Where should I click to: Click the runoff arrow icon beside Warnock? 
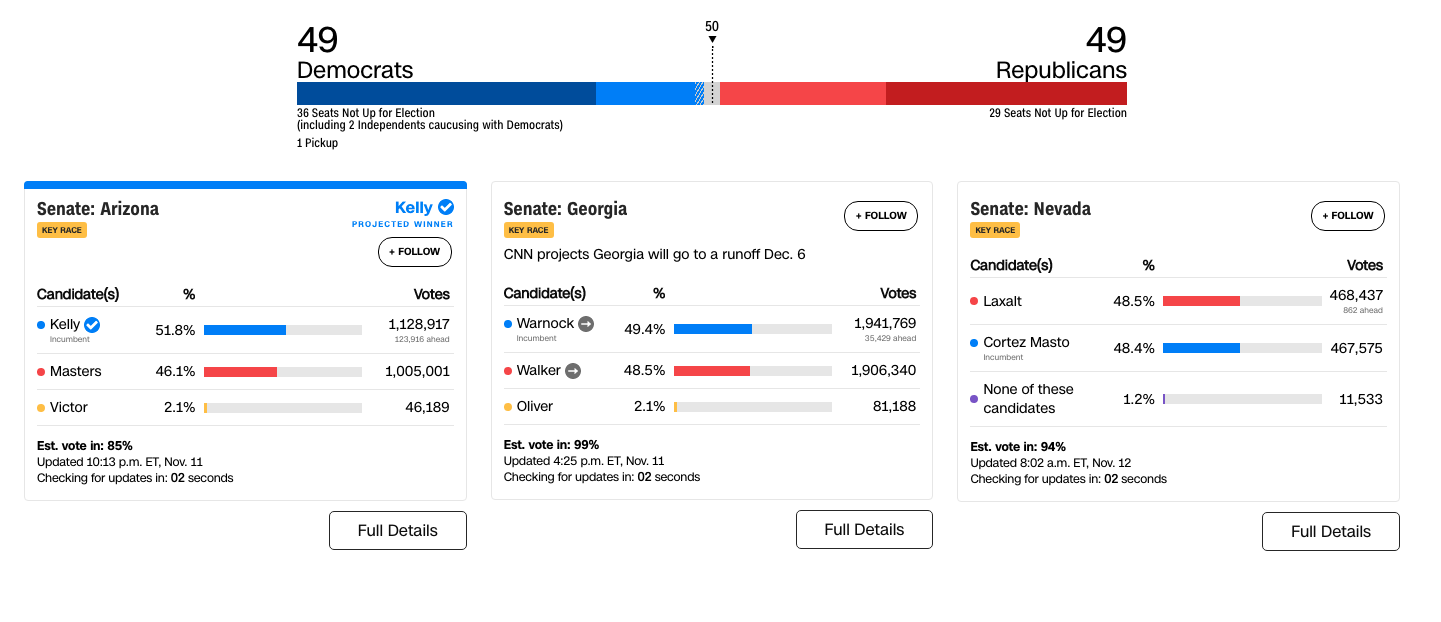coord(586,323)
